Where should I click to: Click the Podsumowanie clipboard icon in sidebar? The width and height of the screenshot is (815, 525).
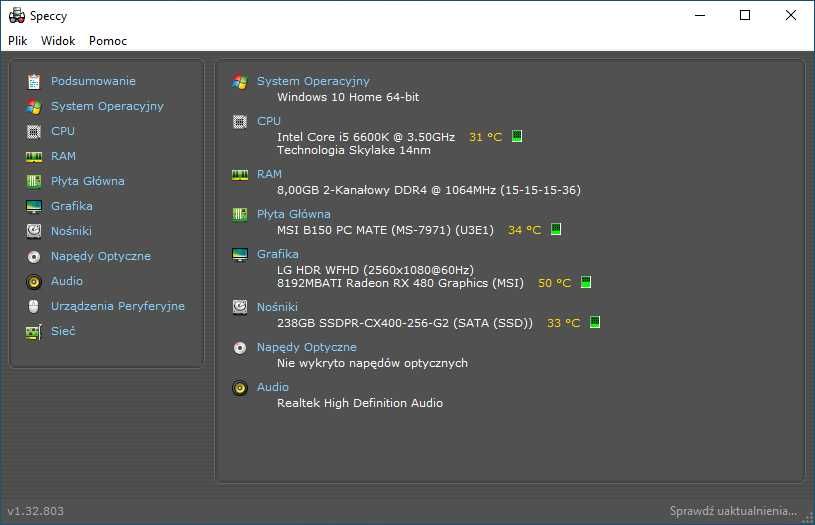pyautogui.click(x=34, y=81)
